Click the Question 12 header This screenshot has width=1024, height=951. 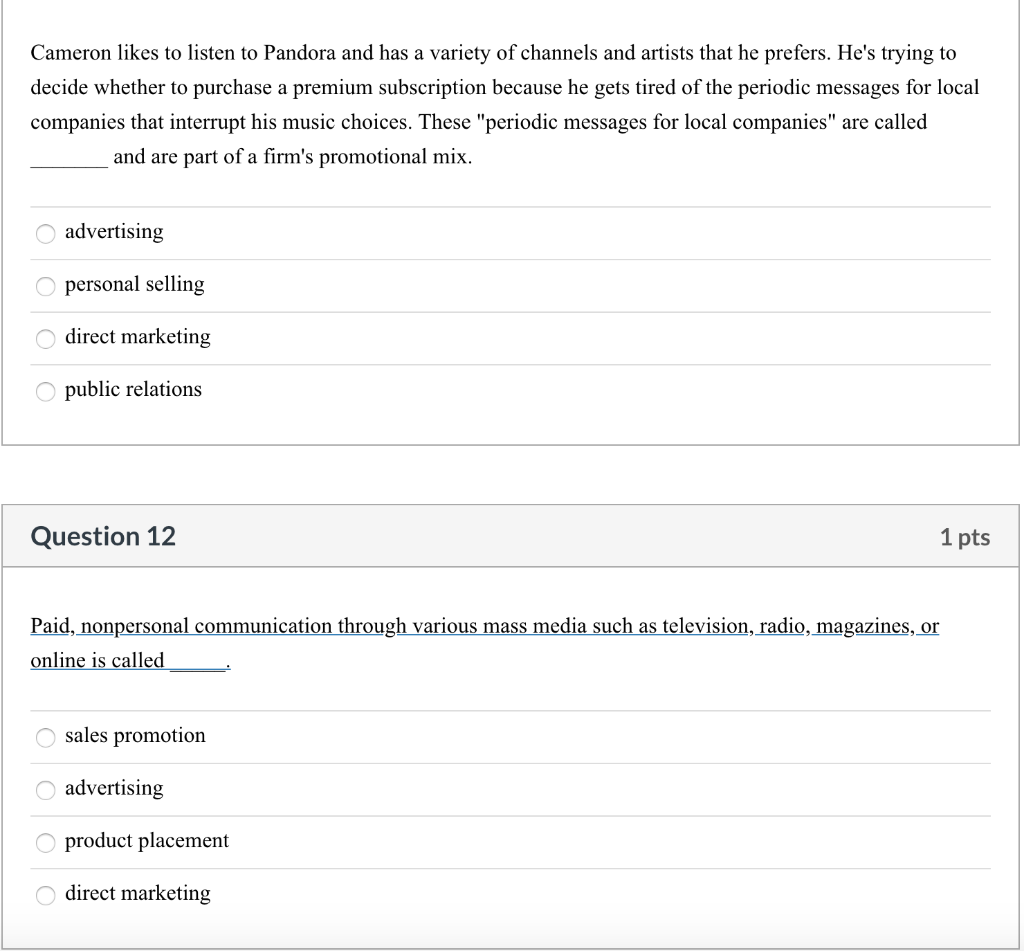(102, 536)
